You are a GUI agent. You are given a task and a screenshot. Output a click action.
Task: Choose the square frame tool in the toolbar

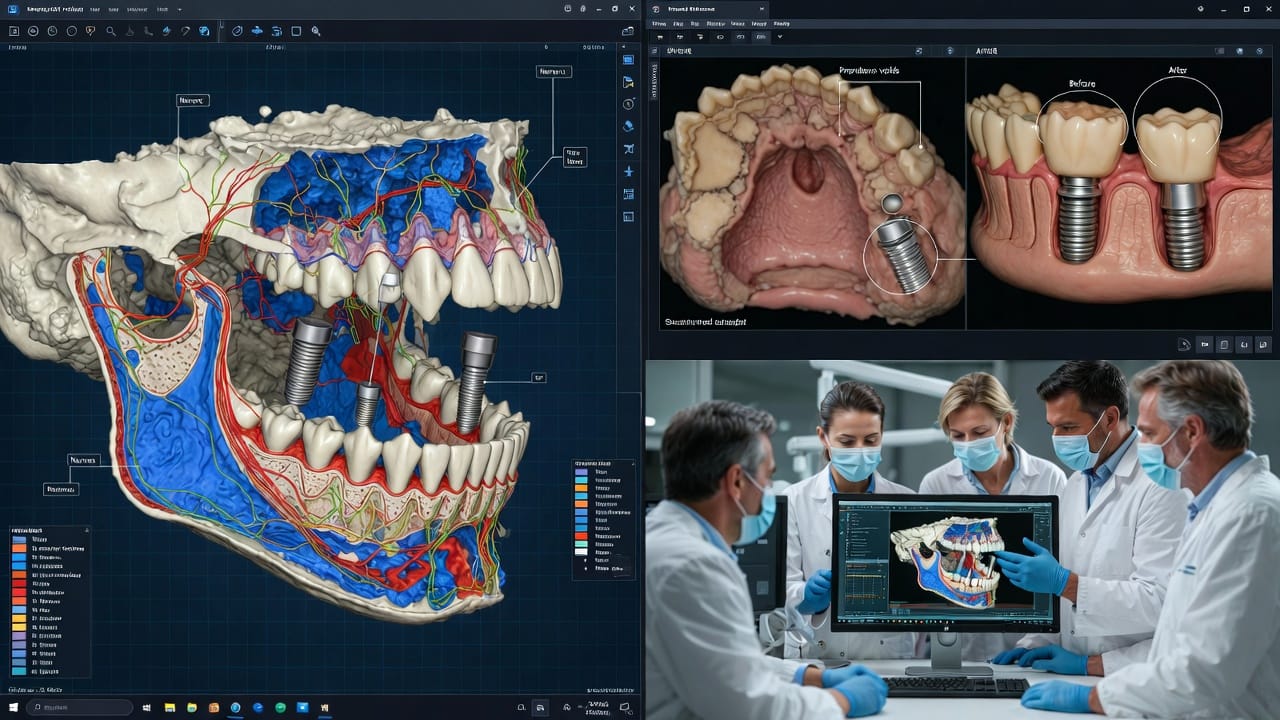point(296,31)
